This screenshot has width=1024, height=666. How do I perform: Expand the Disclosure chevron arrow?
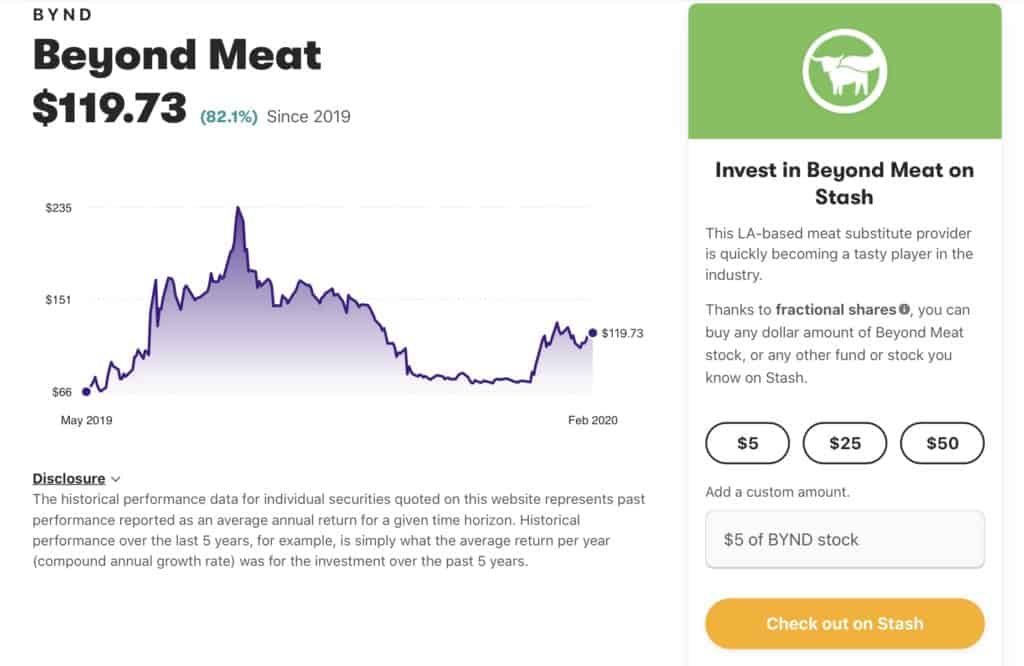point(116,479)
